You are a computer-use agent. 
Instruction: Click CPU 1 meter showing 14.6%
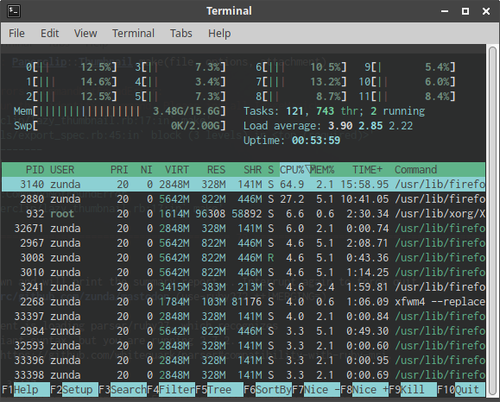(72, 82)
